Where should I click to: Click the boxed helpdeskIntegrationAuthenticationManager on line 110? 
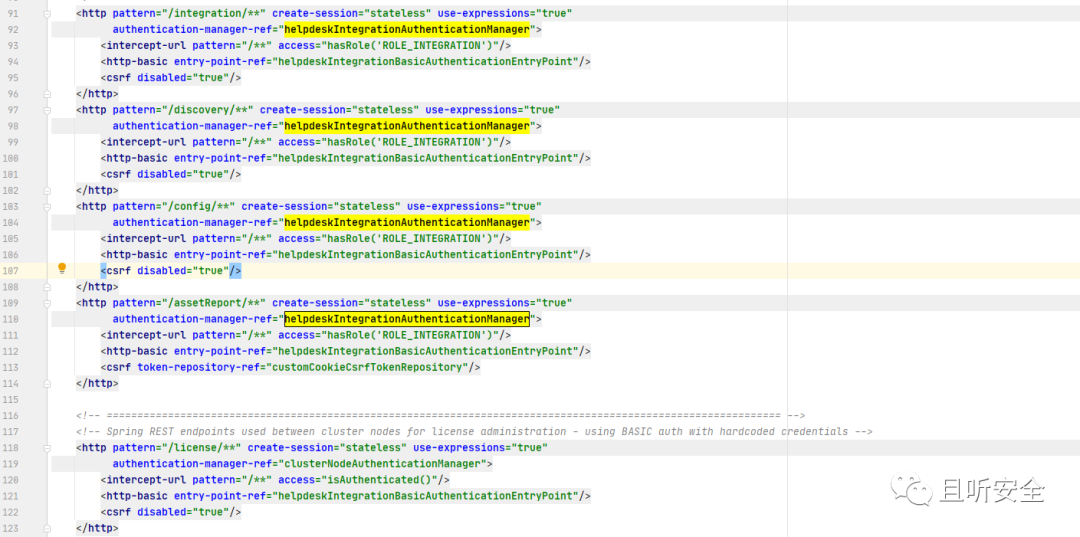407,319
